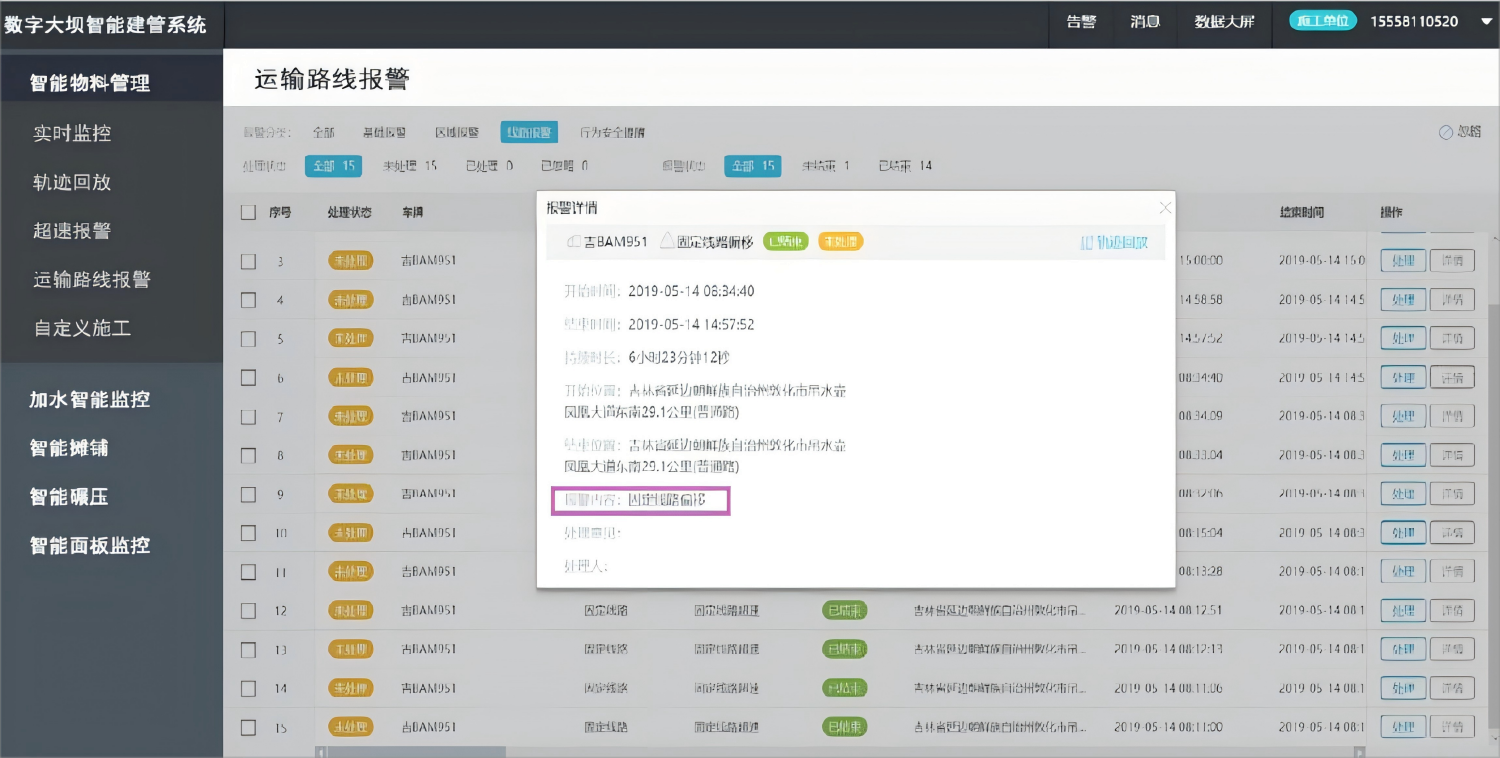Click the 施工单位 badge in top bar

(1322, 21)
